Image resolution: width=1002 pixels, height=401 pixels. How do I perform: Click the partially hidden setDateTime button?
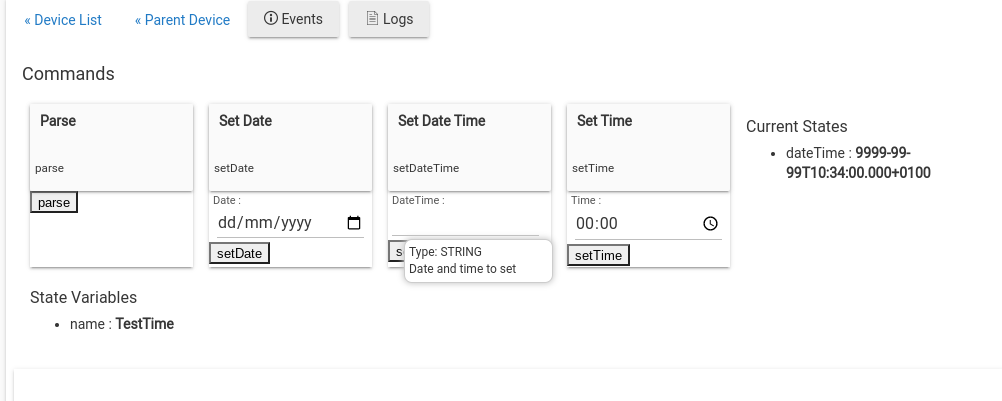[x=396, y=251]
